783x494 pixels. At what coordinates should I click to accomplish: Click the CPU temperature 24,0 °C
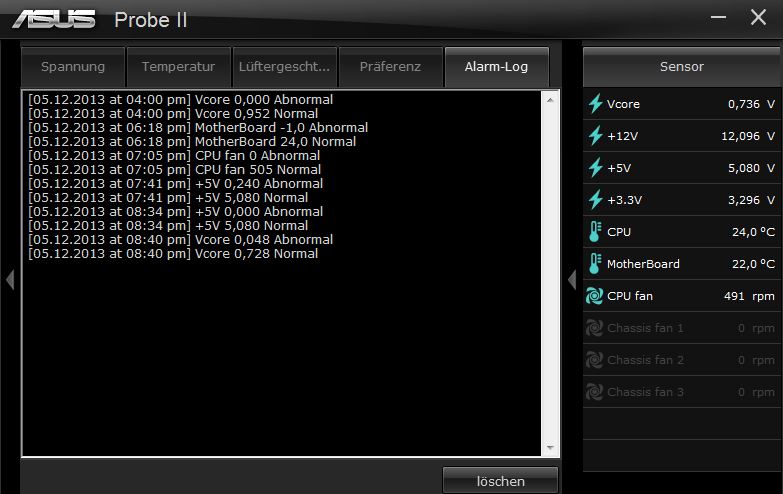click(x=754, y=232)
